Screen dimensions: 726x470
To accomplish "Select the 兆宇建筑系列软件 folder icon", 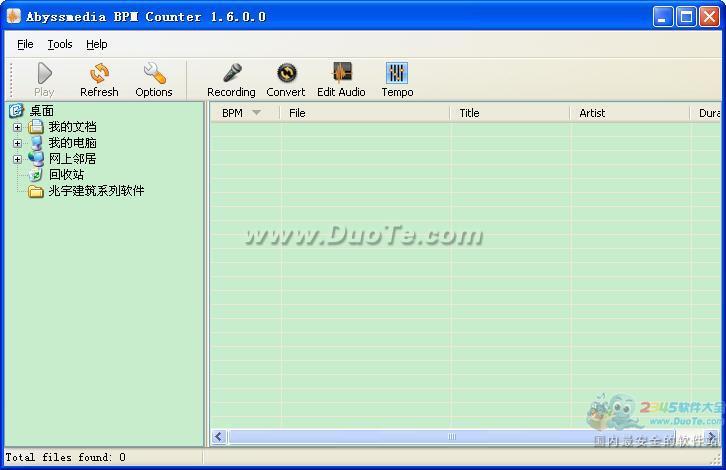I will [x=36, y=191].
